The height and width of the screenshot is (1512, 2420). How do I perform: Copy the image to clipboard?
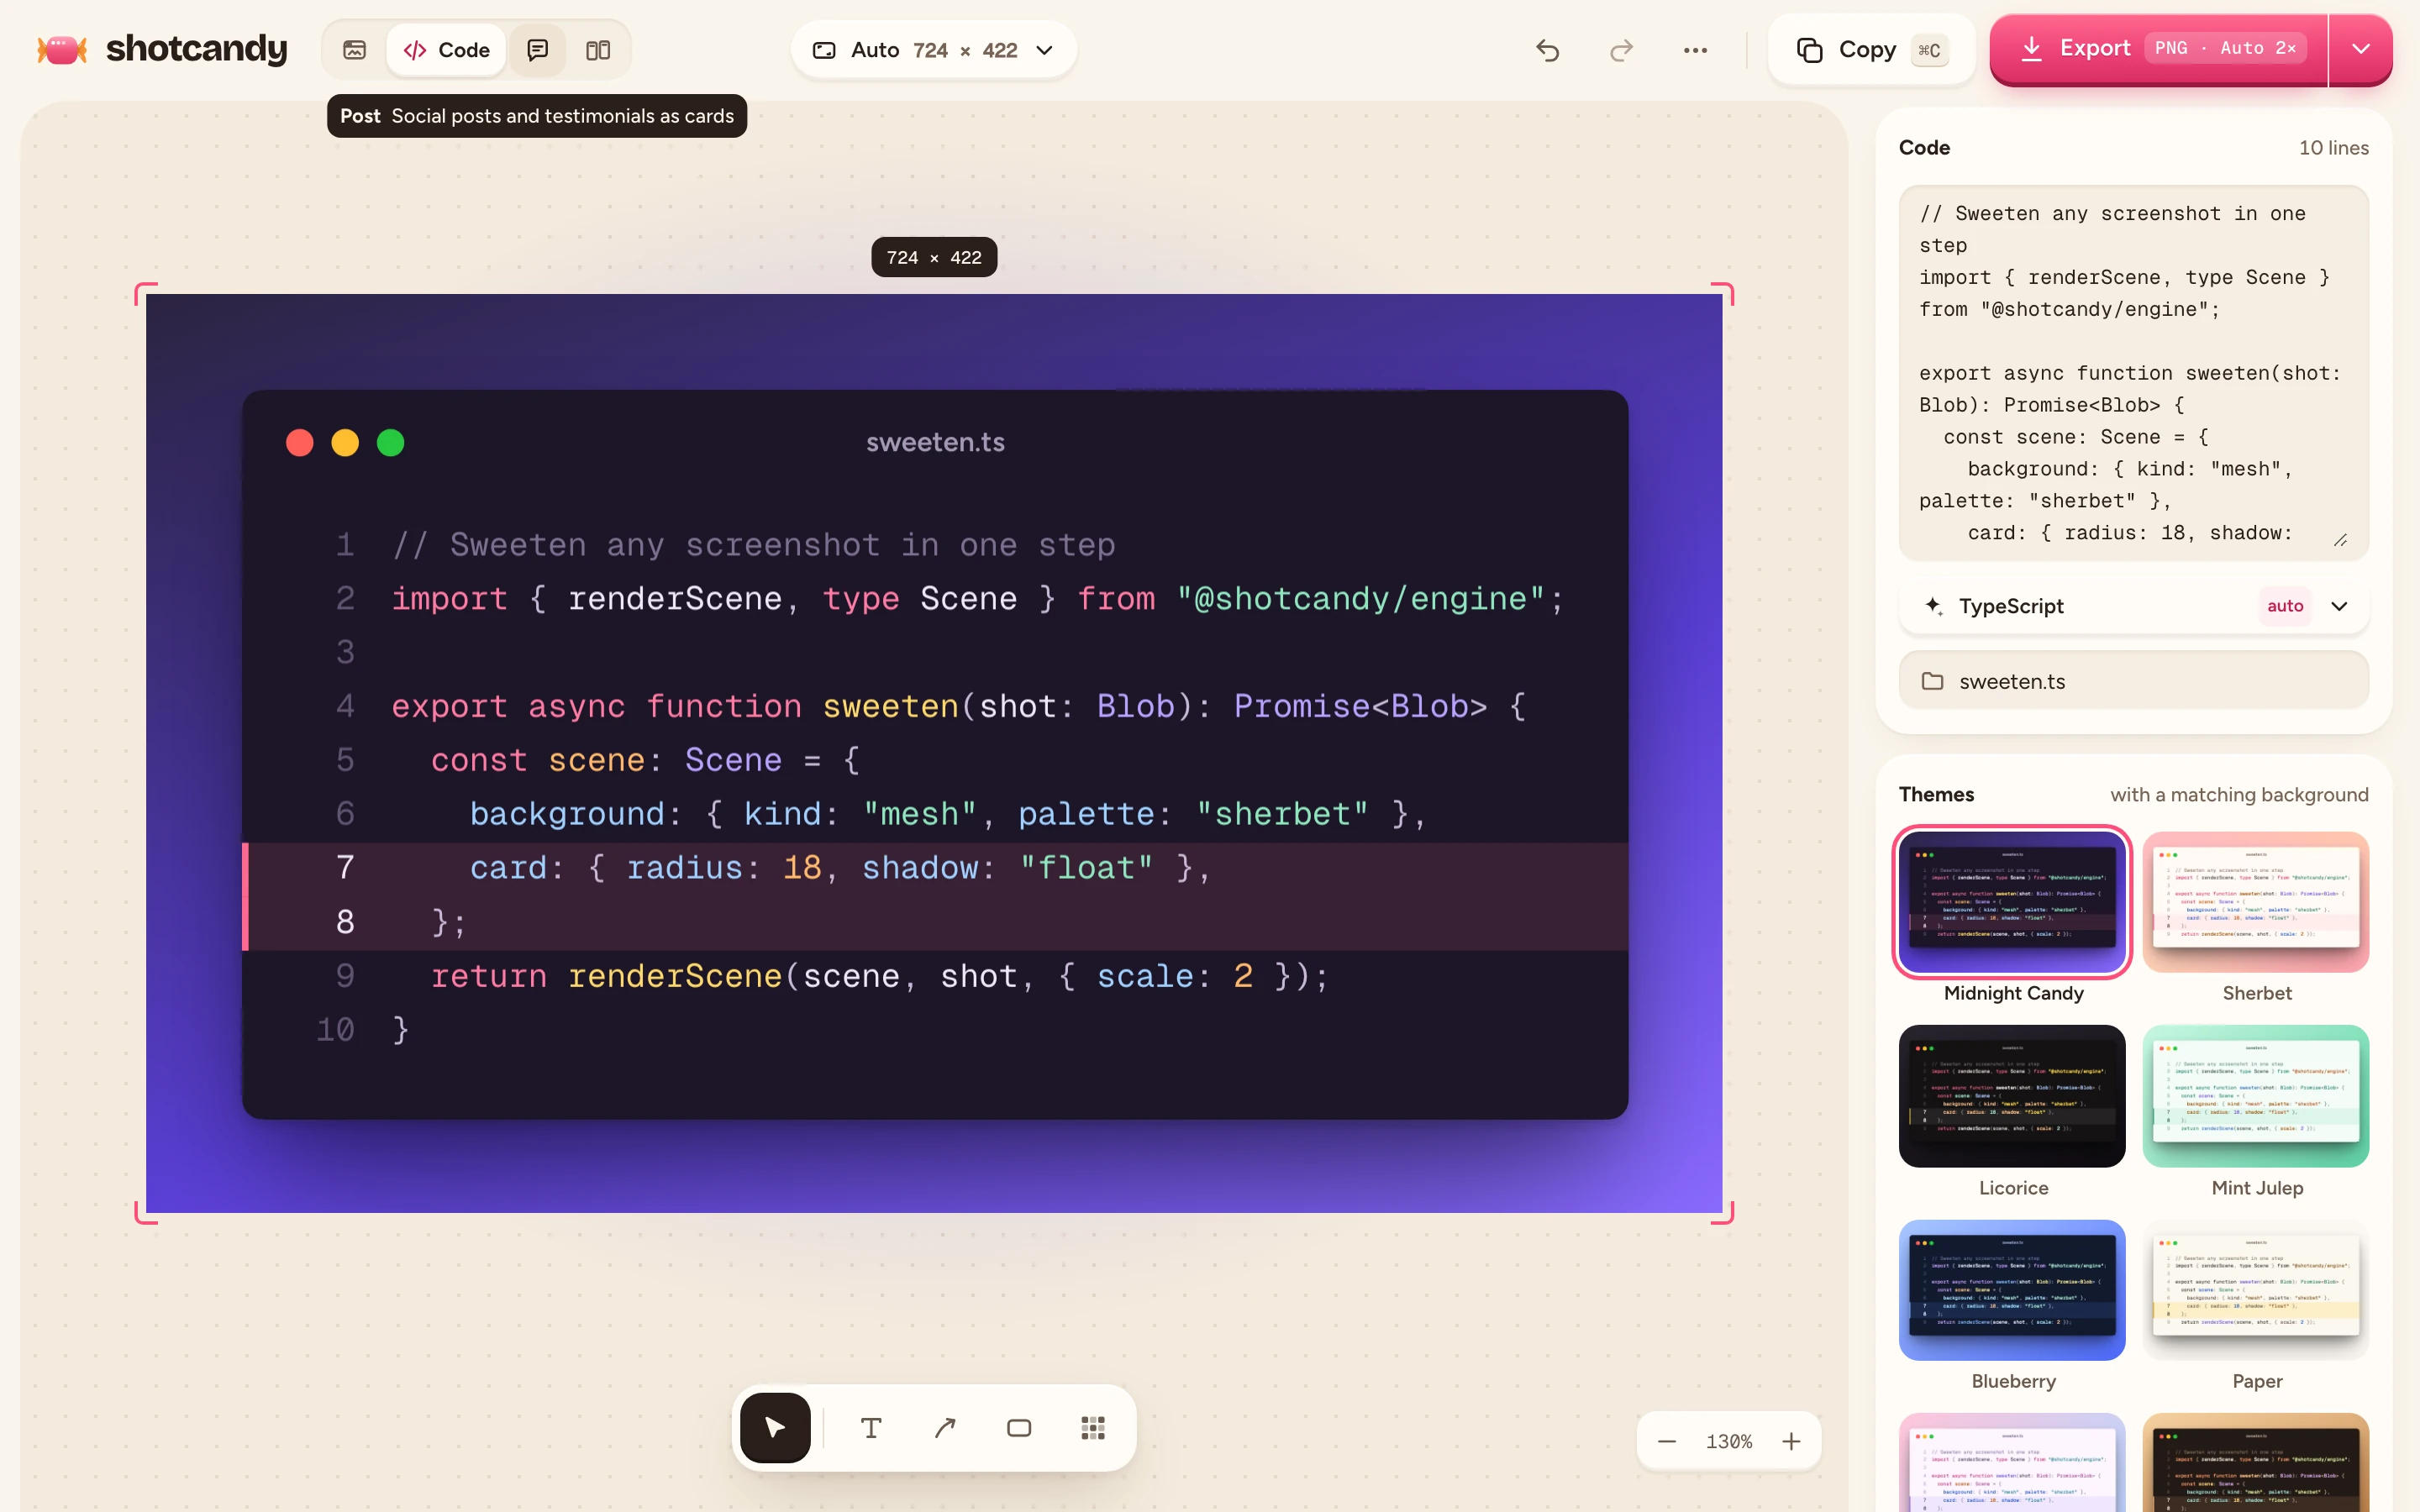click(1871, 50)
